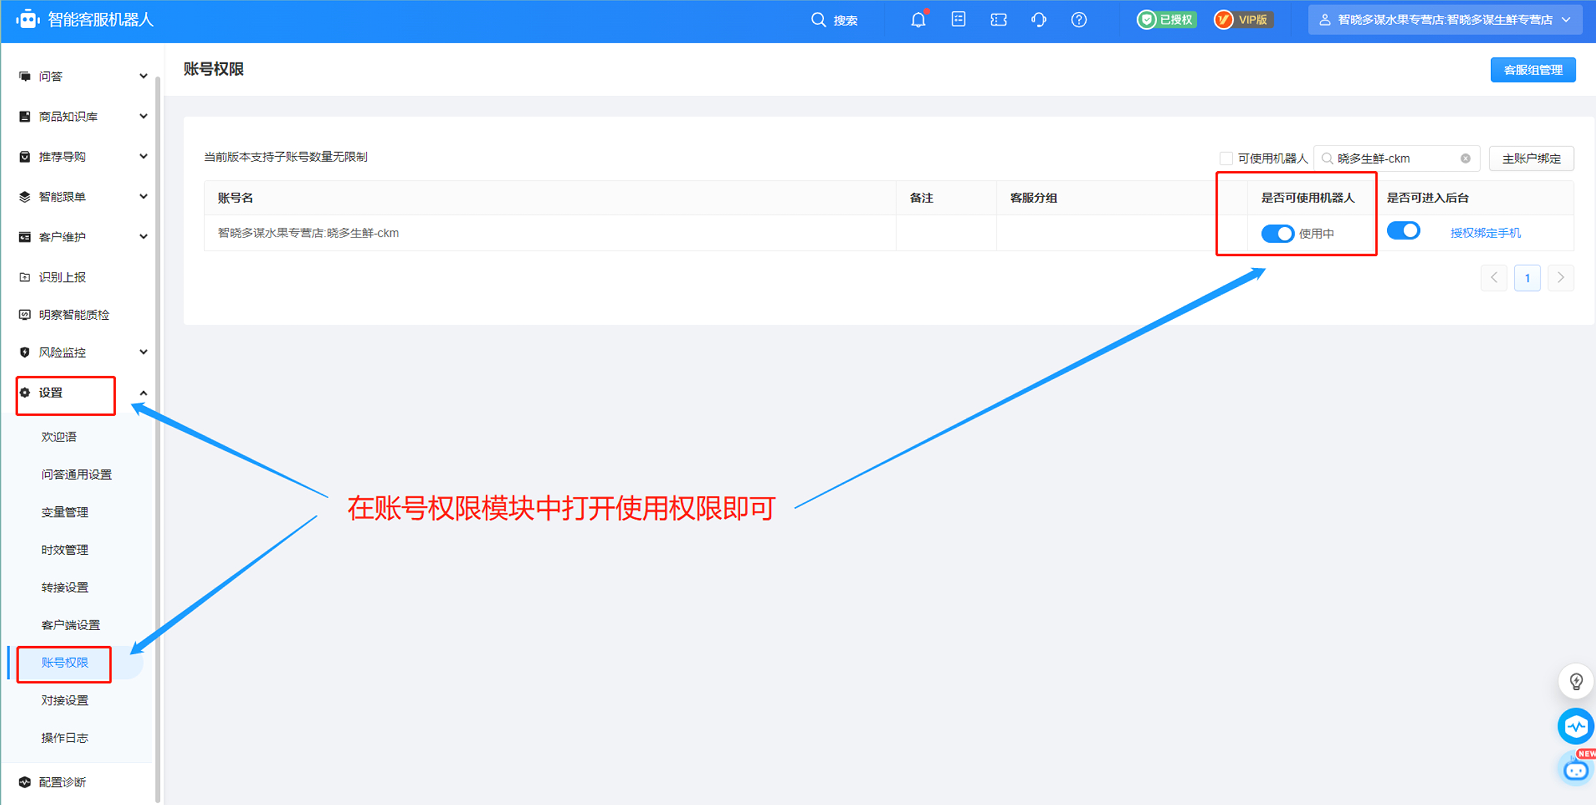Click the 智能跟单 layers icon
Screen dimensions: 1596x805
point(25,196)
